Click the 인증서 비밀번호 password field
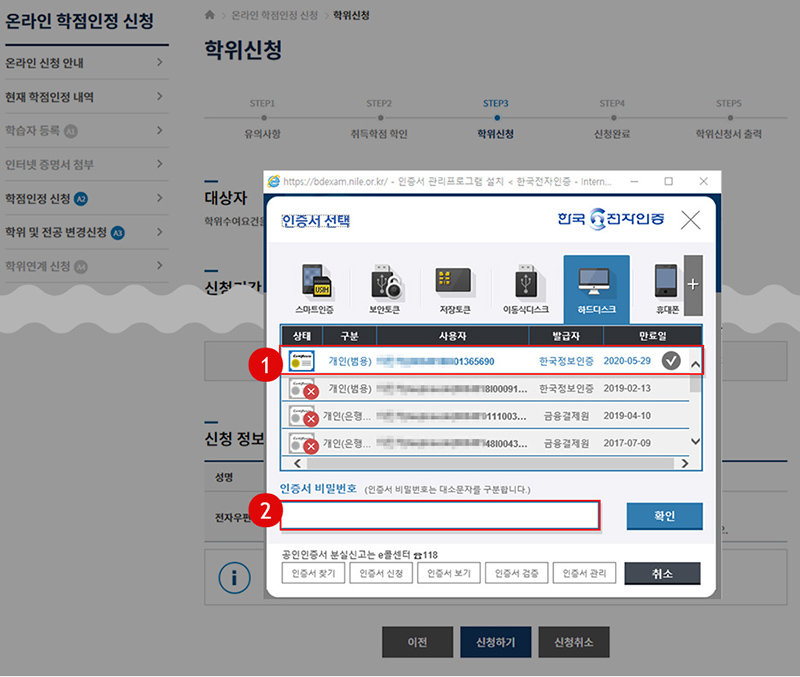 coord(440,515)
